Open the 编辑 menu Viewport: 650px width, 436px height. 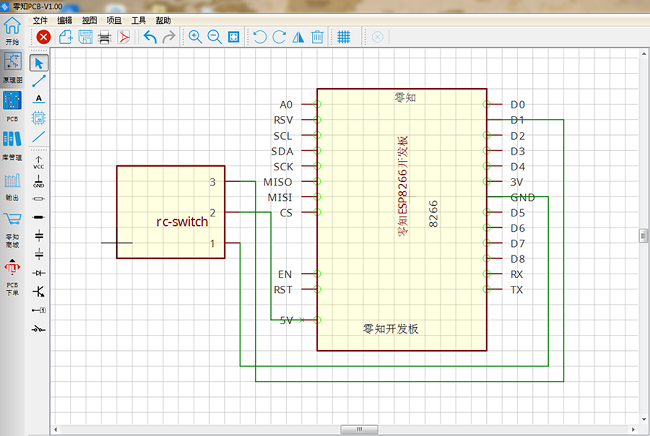tap(65, 20)
